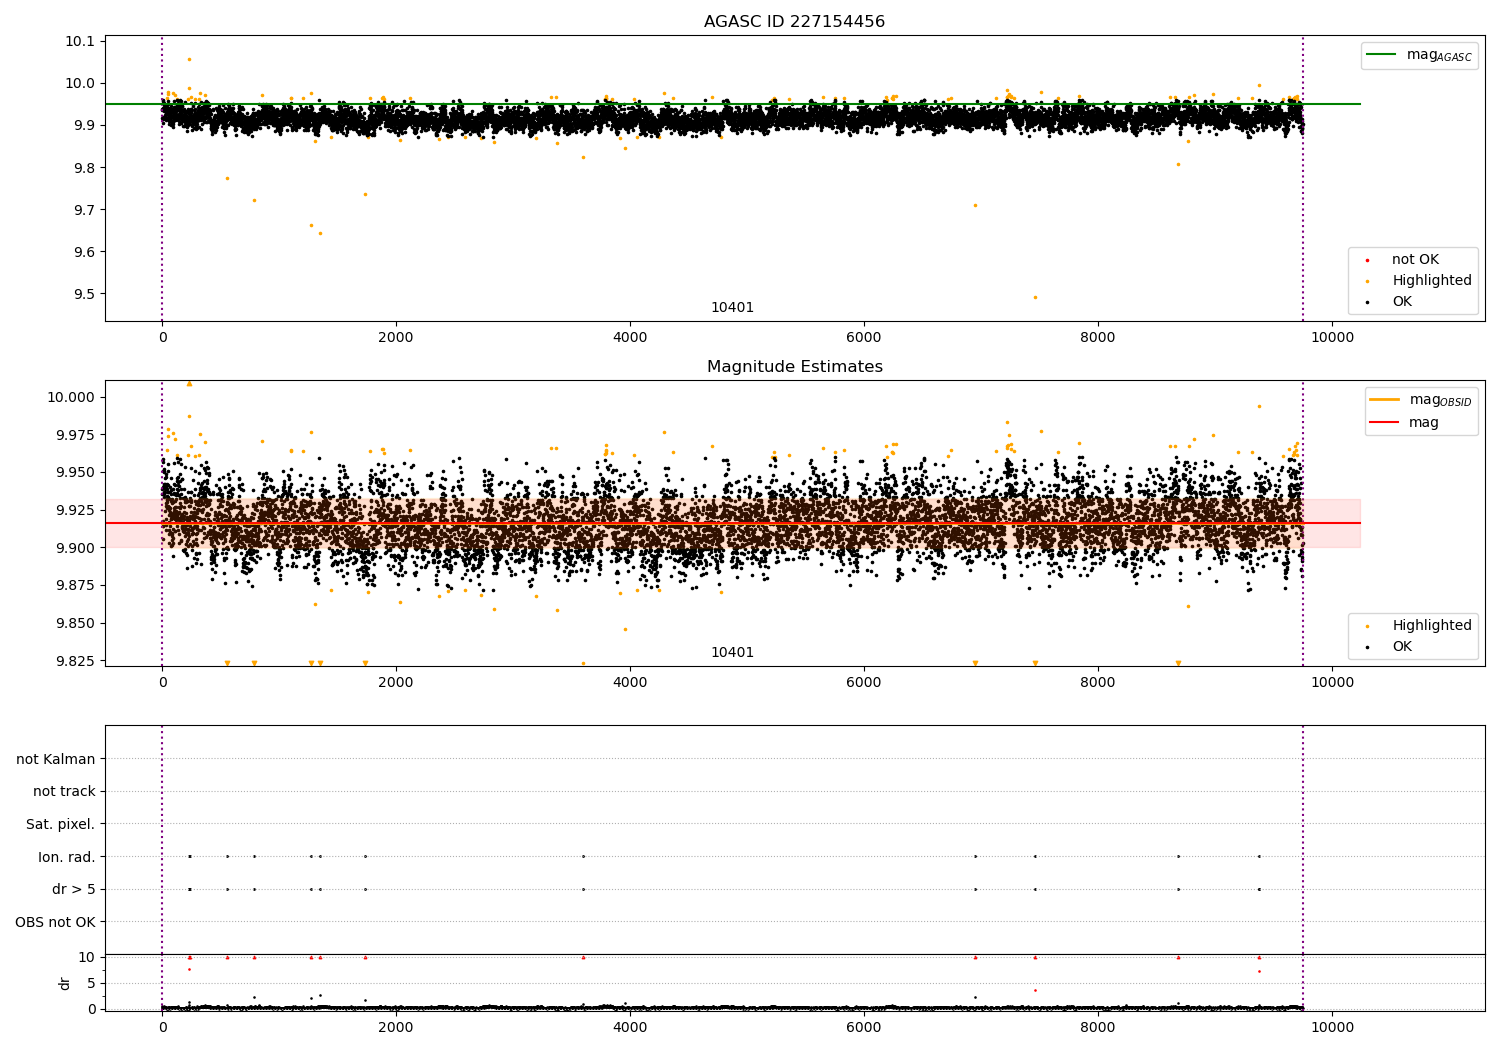Click the '10000' x-axis tick of the bottom plot
Viewport: 1500px width, 1050px height.
[1332, 1027]
